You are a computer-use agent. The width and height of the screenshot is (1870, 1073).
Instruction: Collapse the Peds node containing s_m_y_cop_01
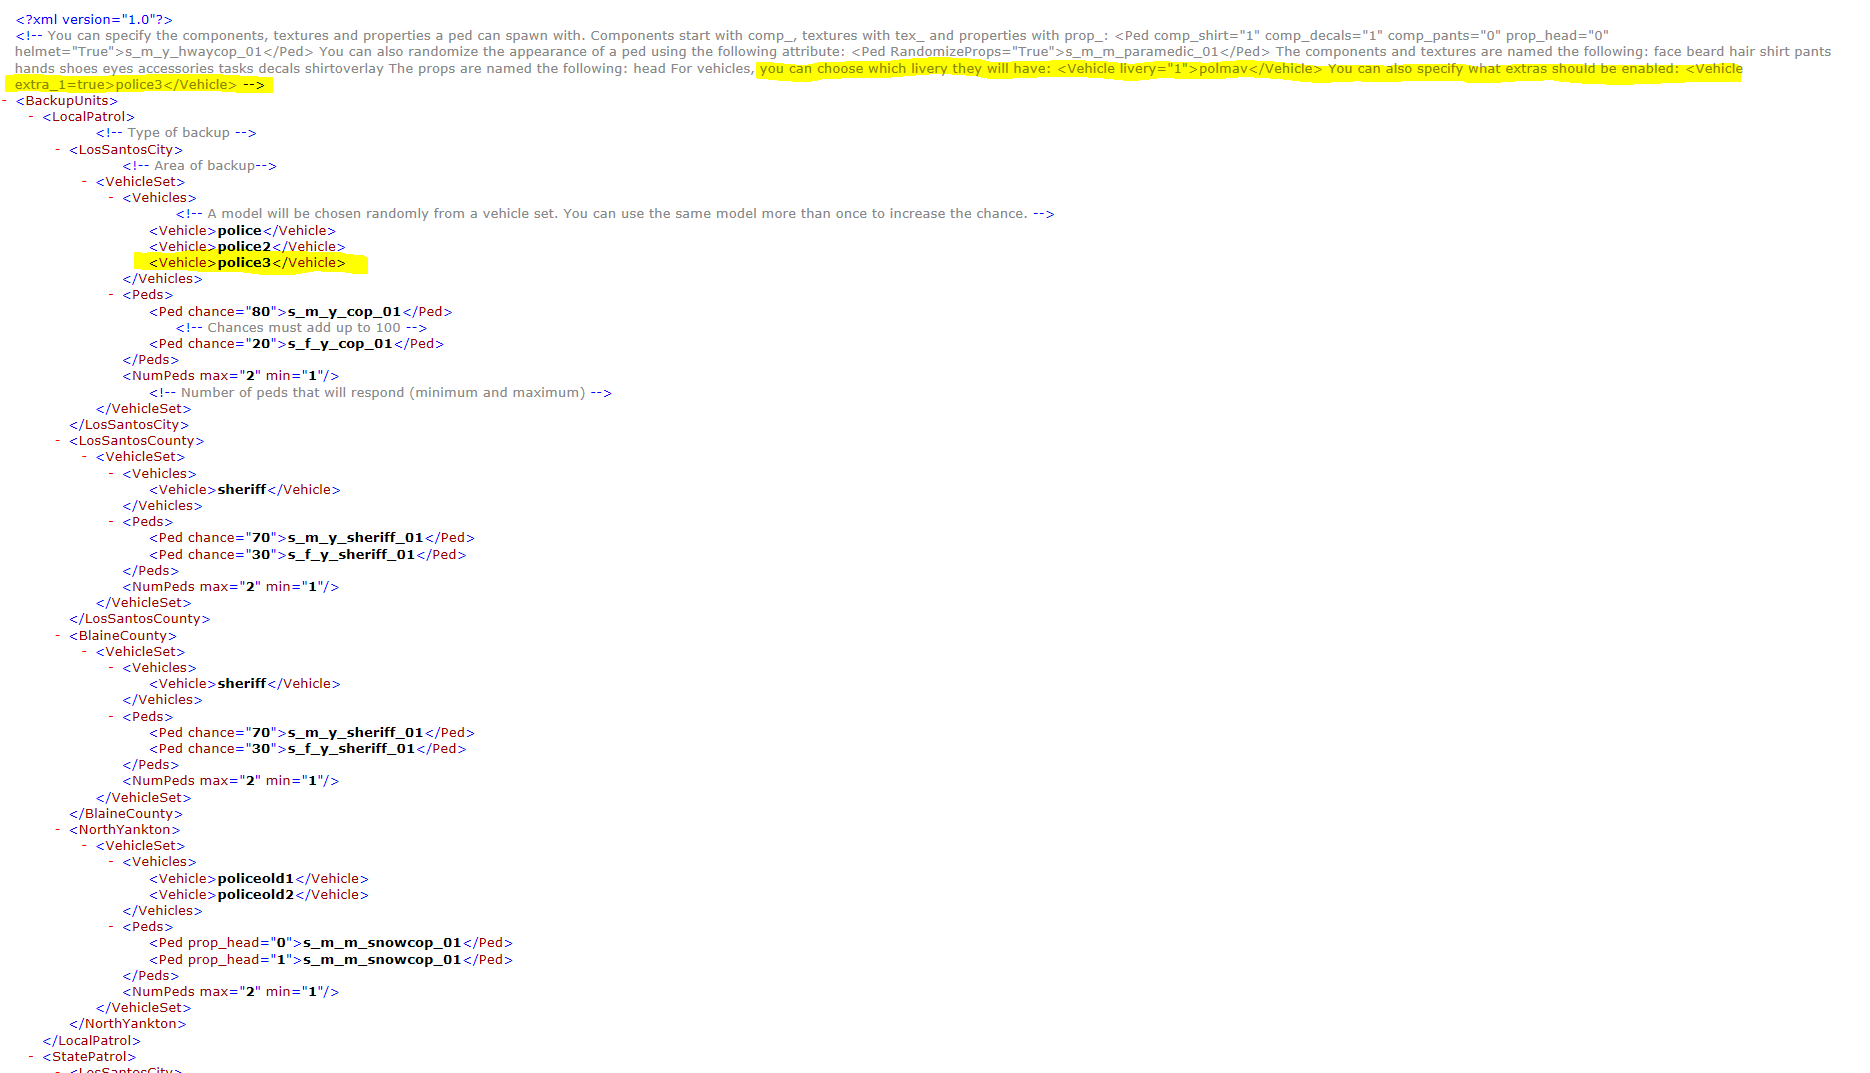(x=112, y=295)
